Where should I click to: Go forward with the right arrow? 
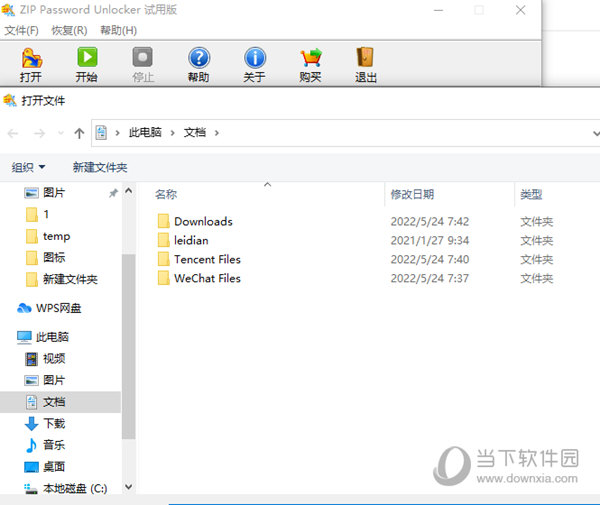click(39, 133)
